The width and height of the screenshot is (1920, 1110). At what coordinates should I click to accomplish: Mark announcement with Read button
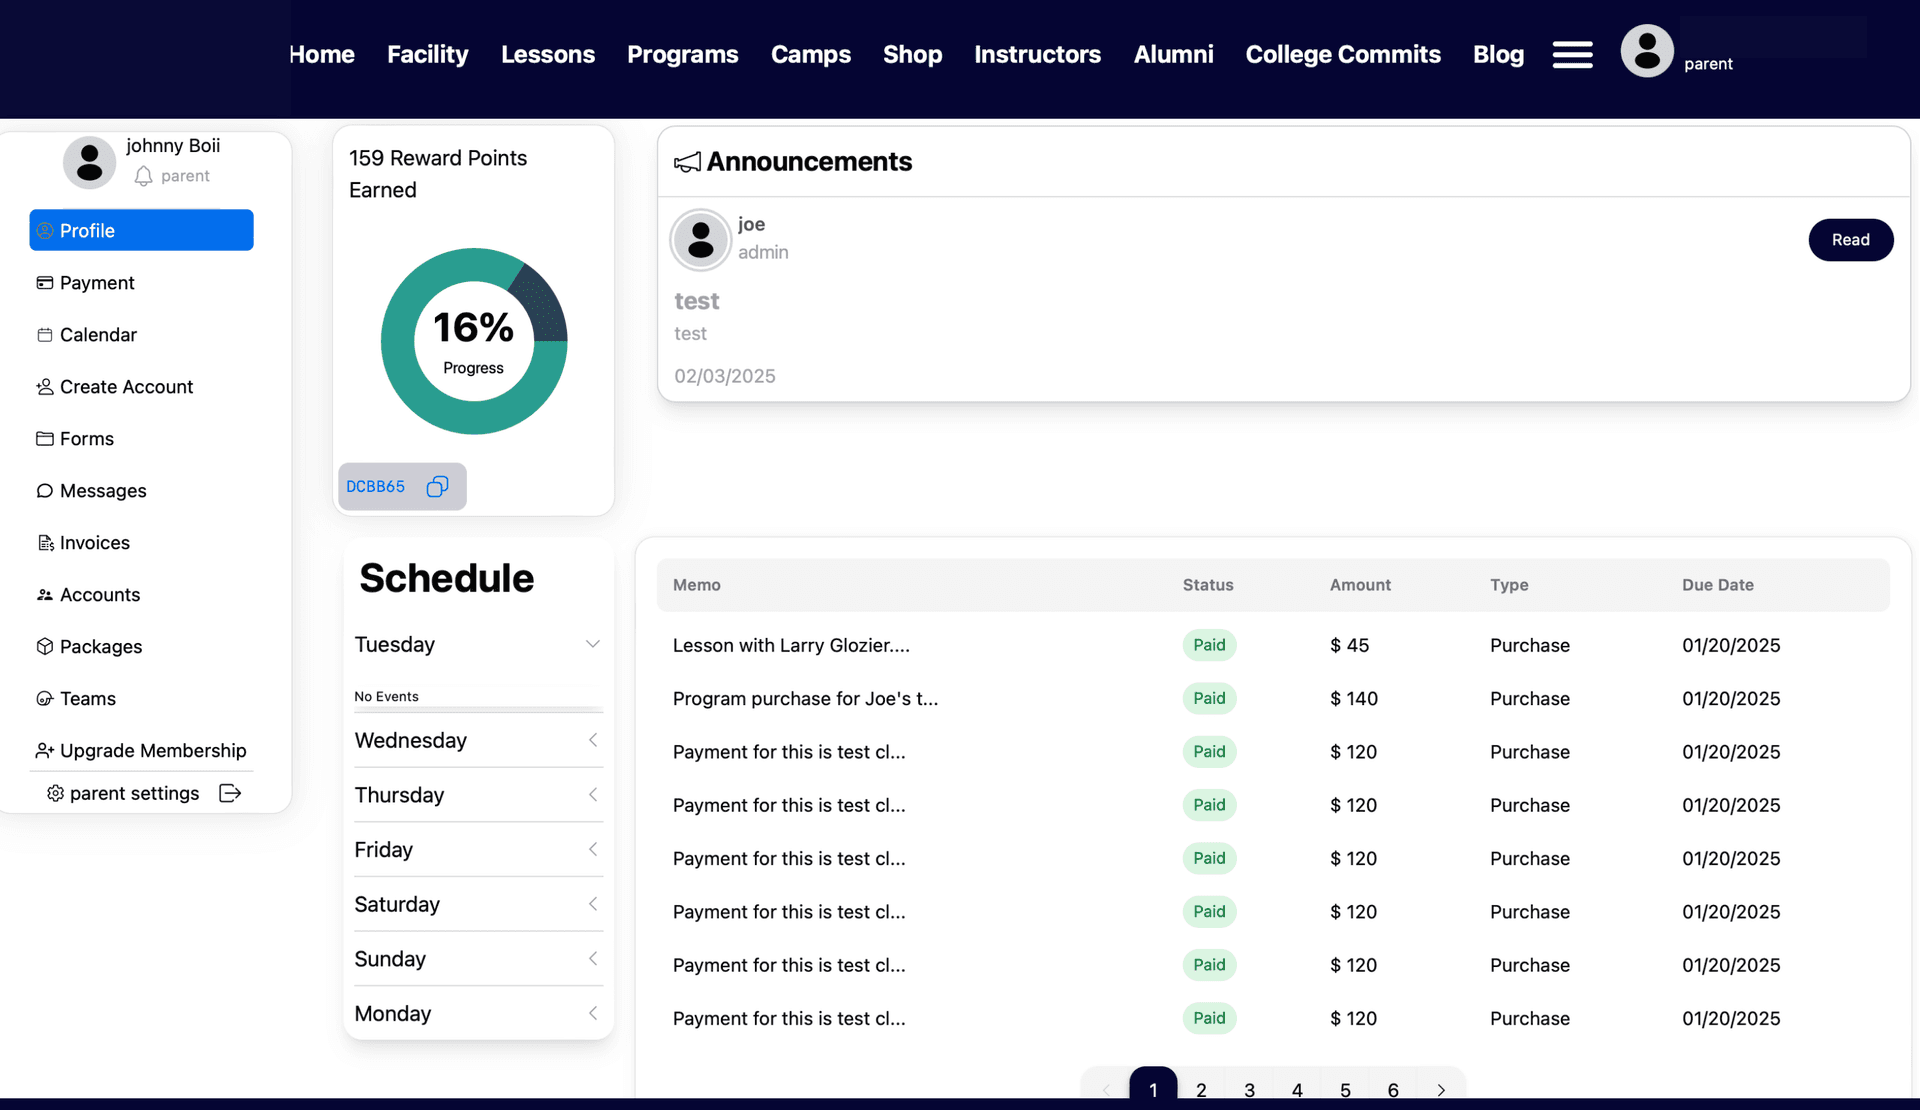(x=1850, y=240)
